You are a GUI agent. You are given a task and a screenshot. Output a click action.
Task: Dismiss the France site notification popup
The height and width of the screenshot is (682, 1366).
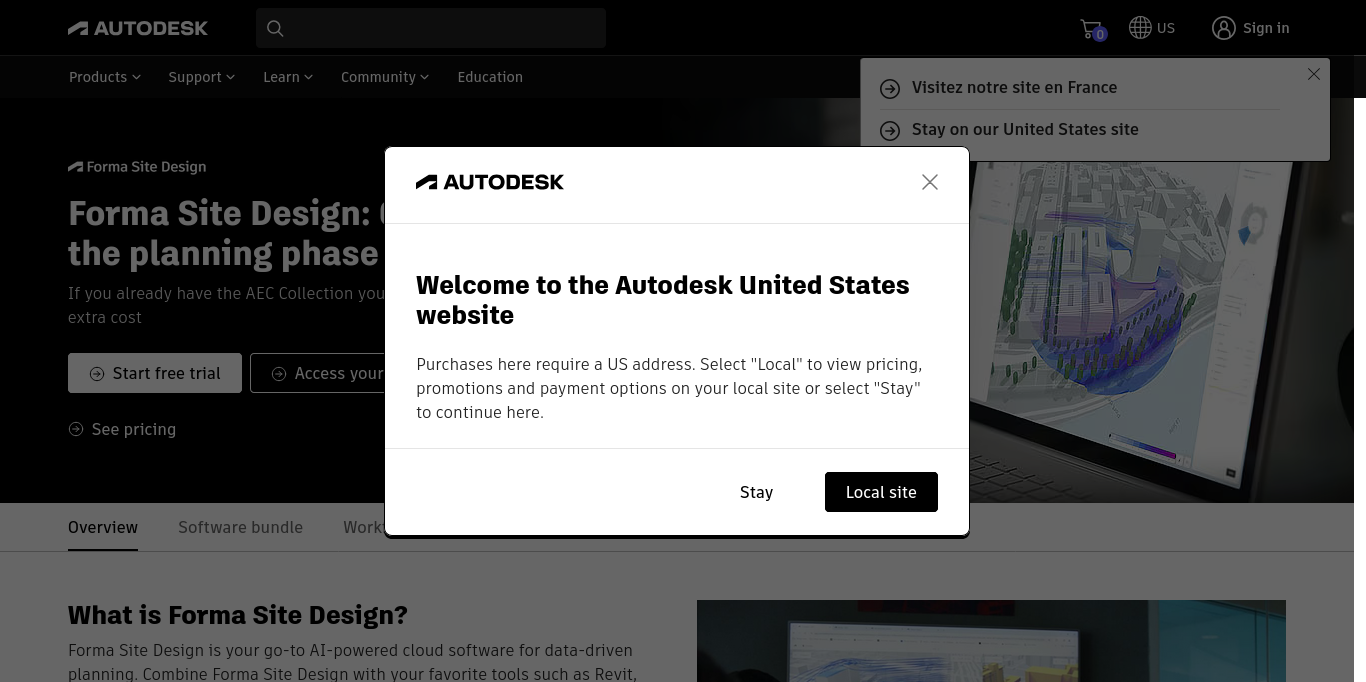click(x=1314, y=74)
